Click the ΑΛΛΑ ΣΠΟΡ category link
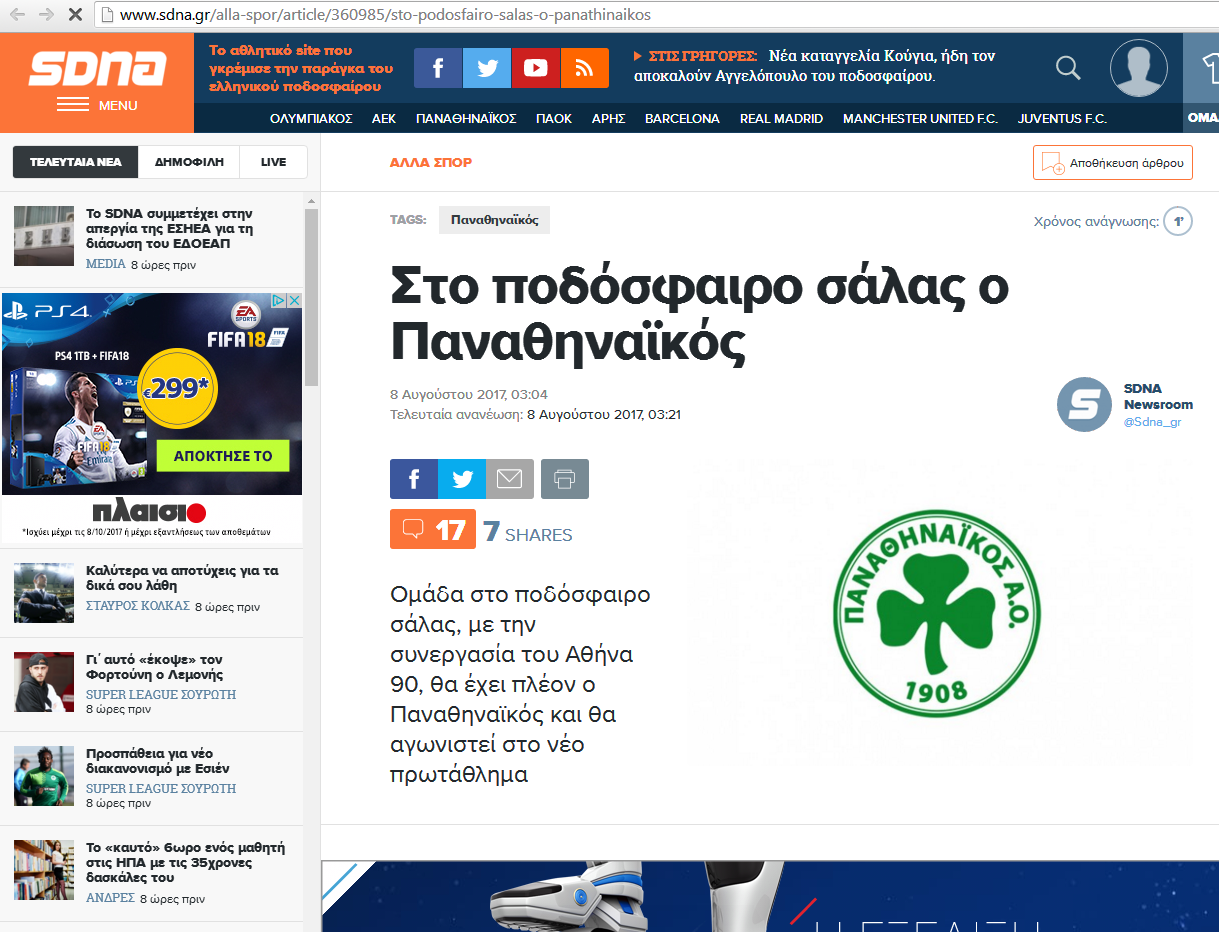This screenshot has width=1219, height=932. [x=431, y=162]
